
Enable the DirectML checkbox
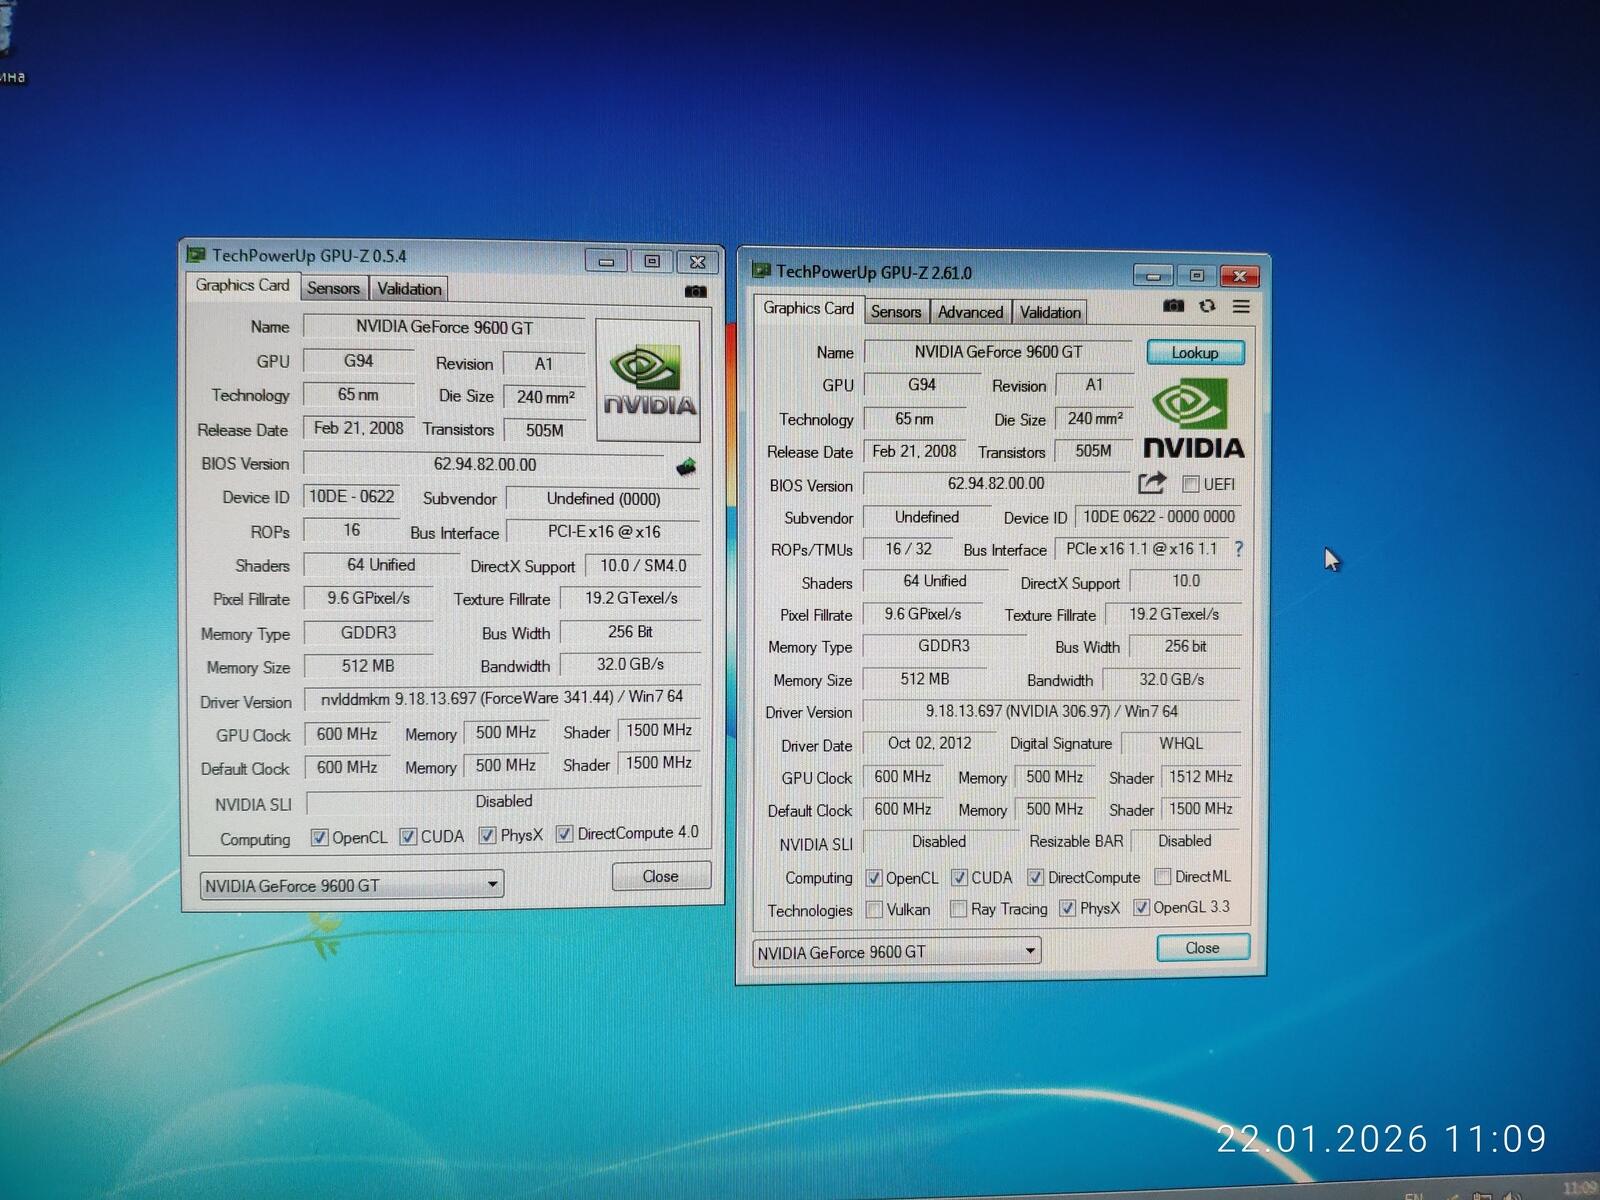(1162, 876)
